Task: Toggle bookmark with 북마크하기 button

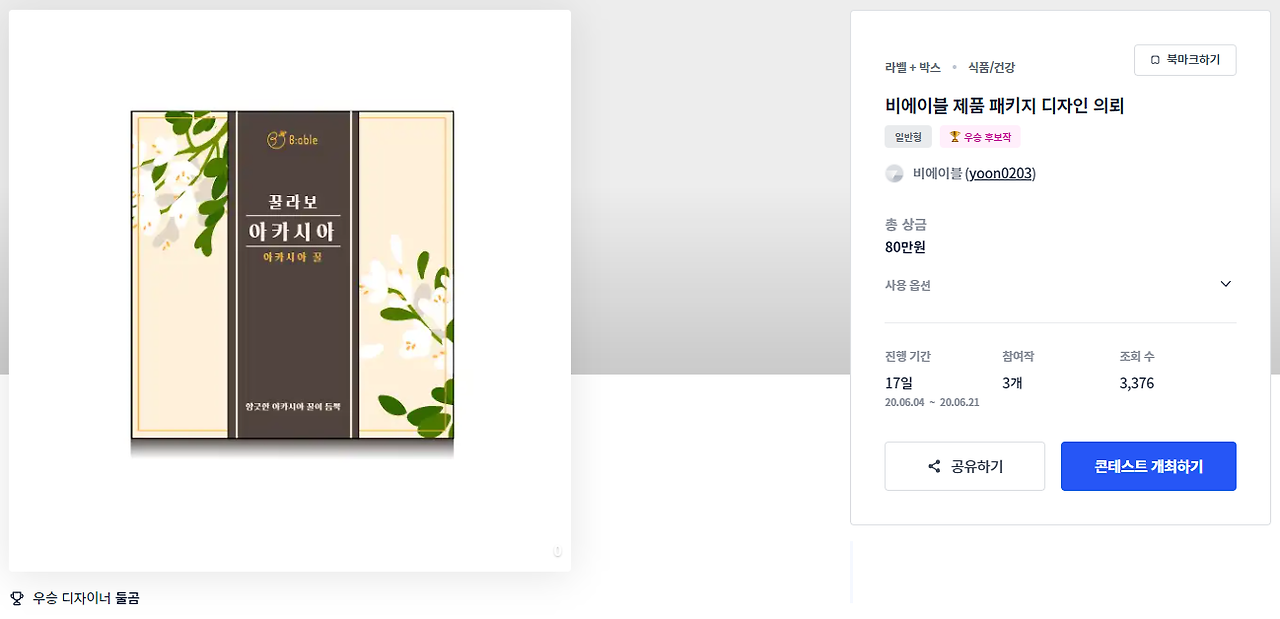Action: click(x=1185, y=60)
